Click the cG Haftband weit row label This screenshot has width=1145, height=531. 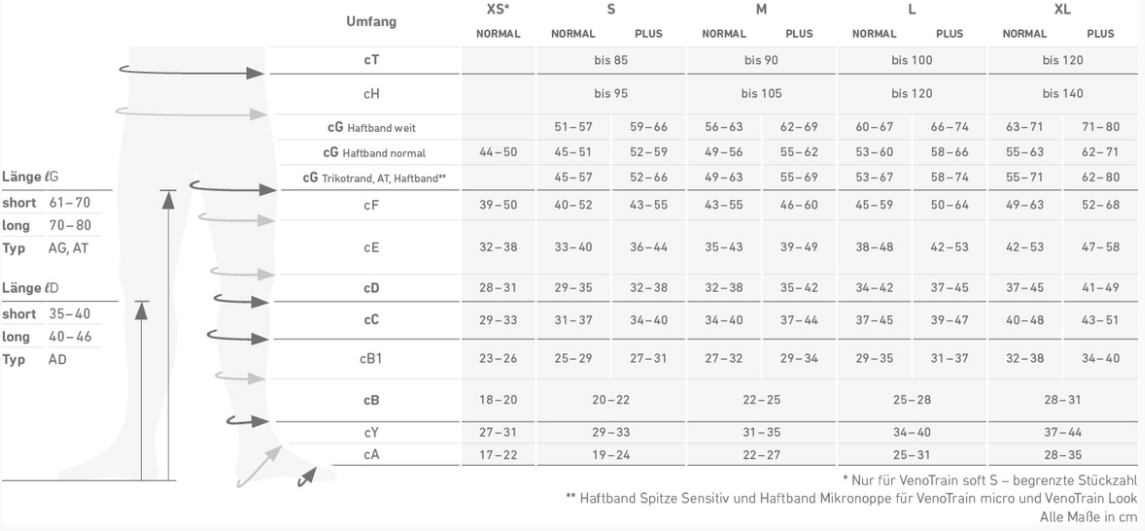point(369,127)
